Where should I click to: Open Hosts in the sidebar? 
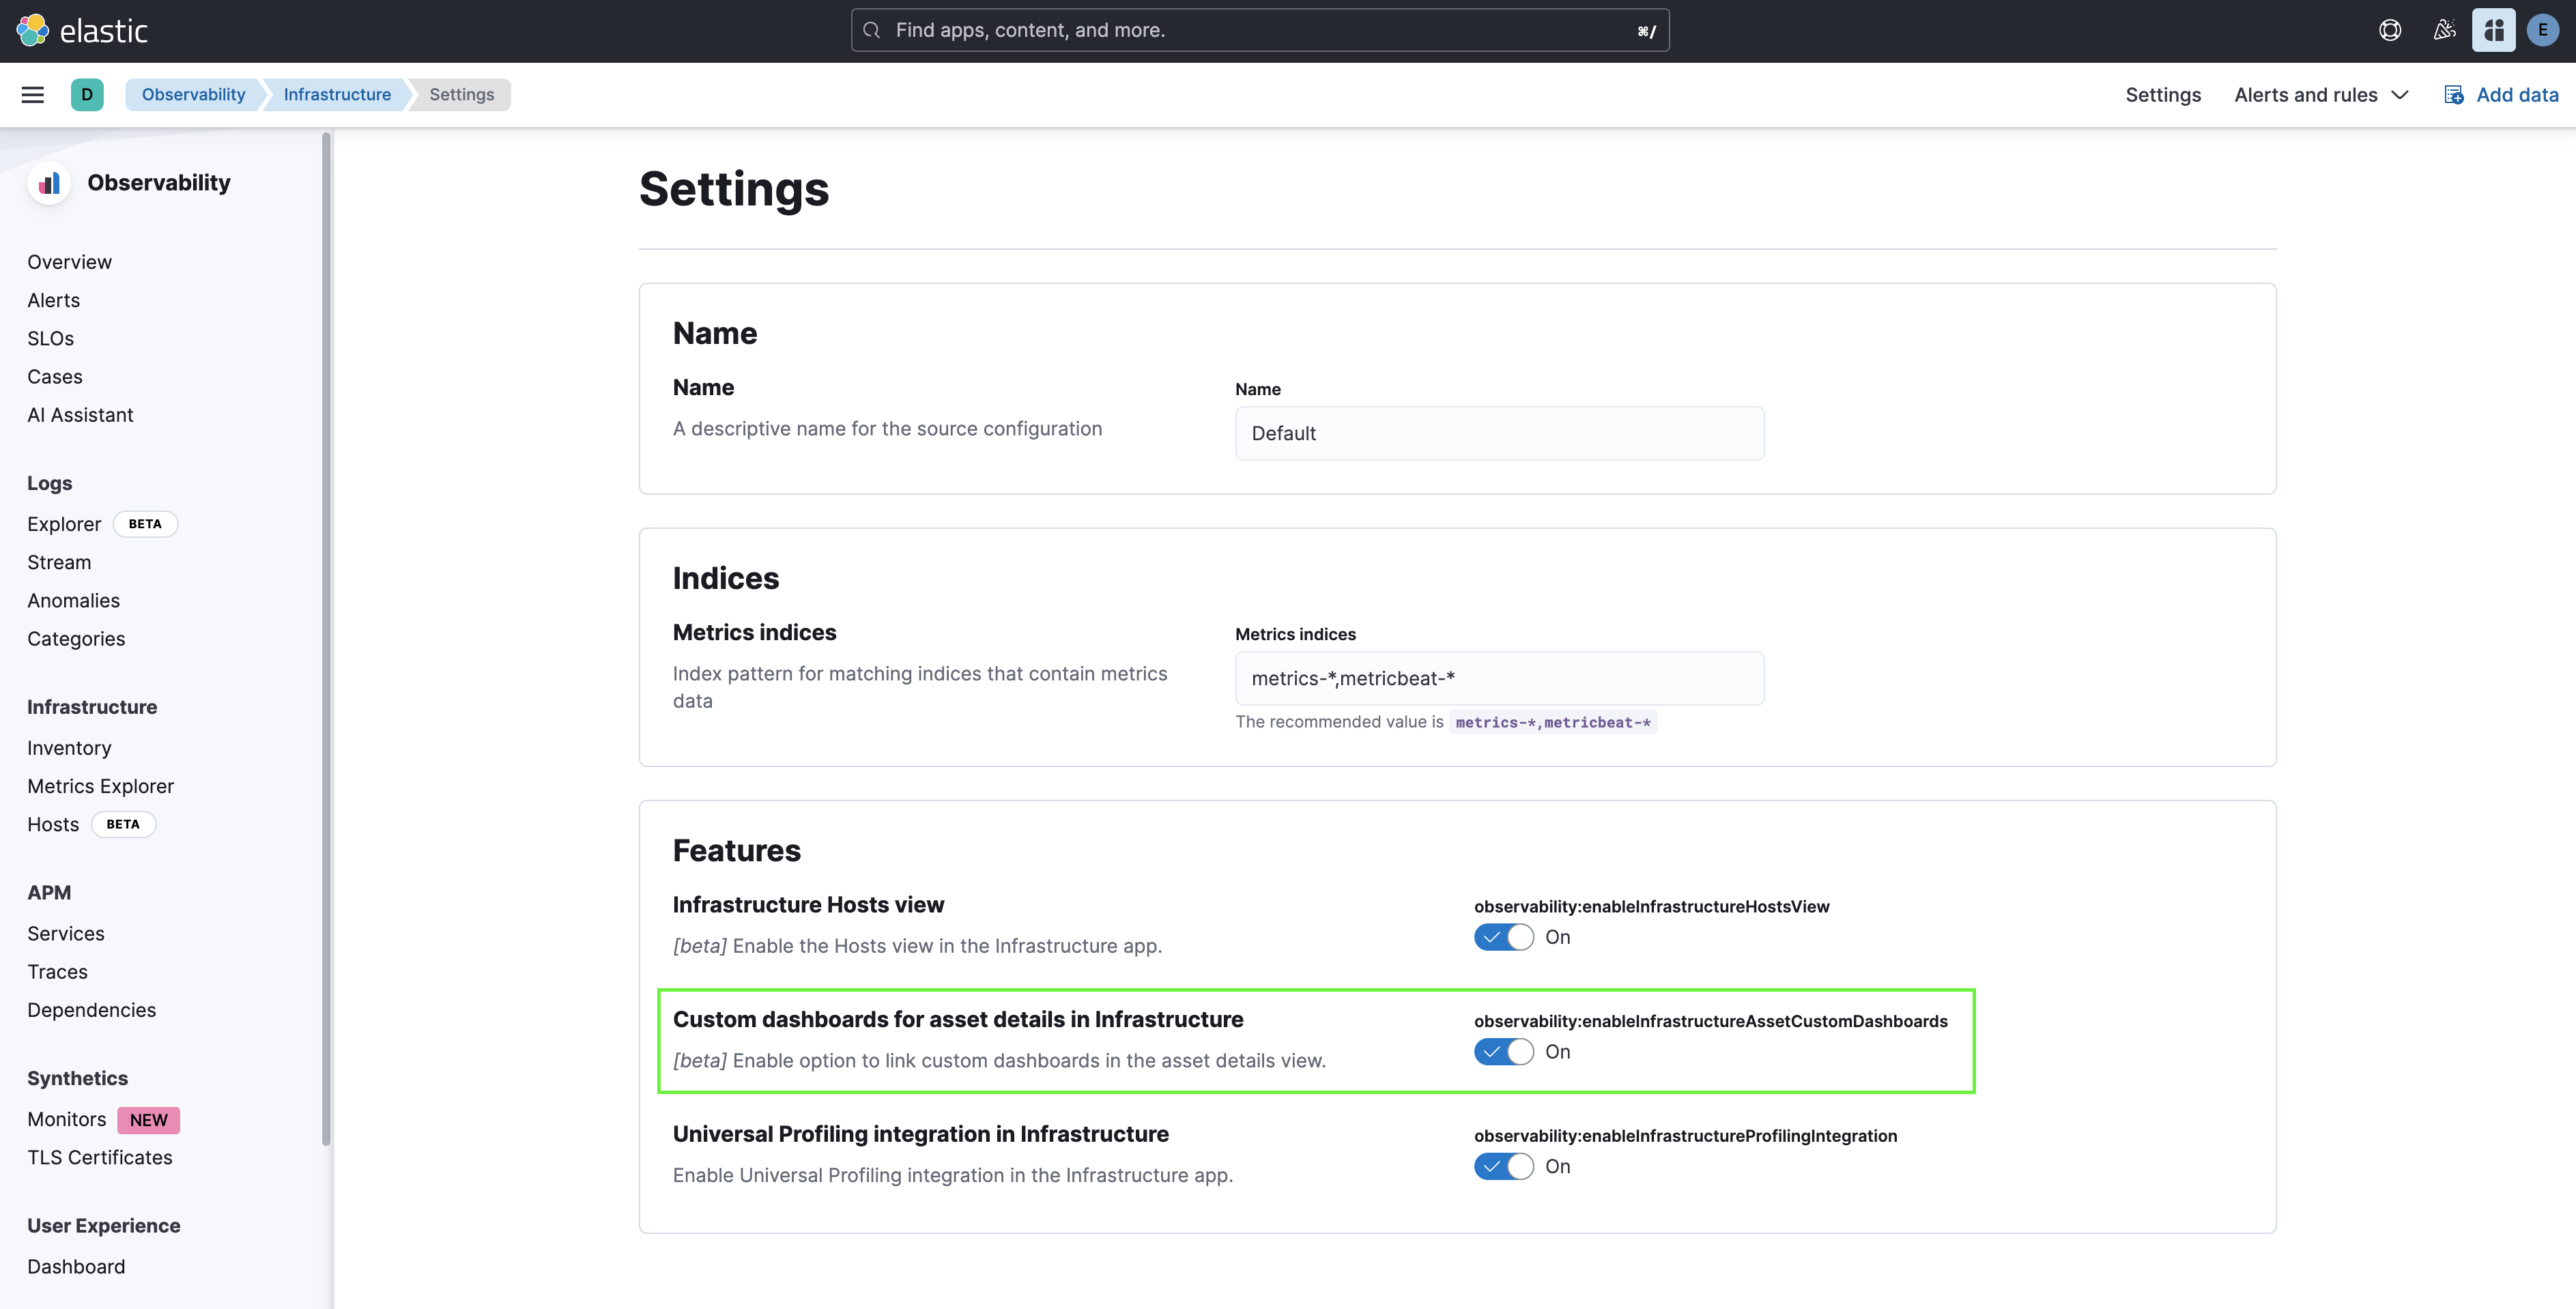pos(53,825)
